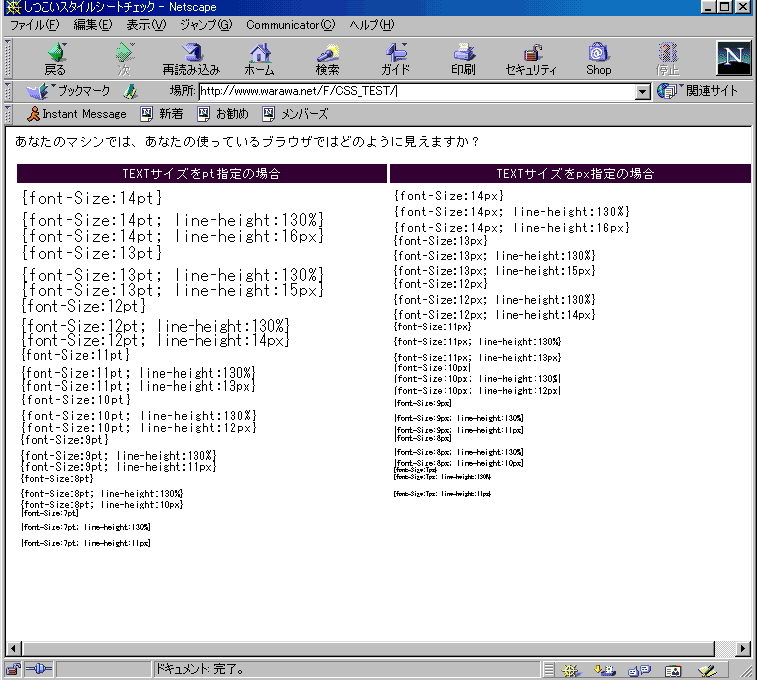Open the 編集(E) menu
This screenshot has width=757, height=680.
[x=92, y=25]
